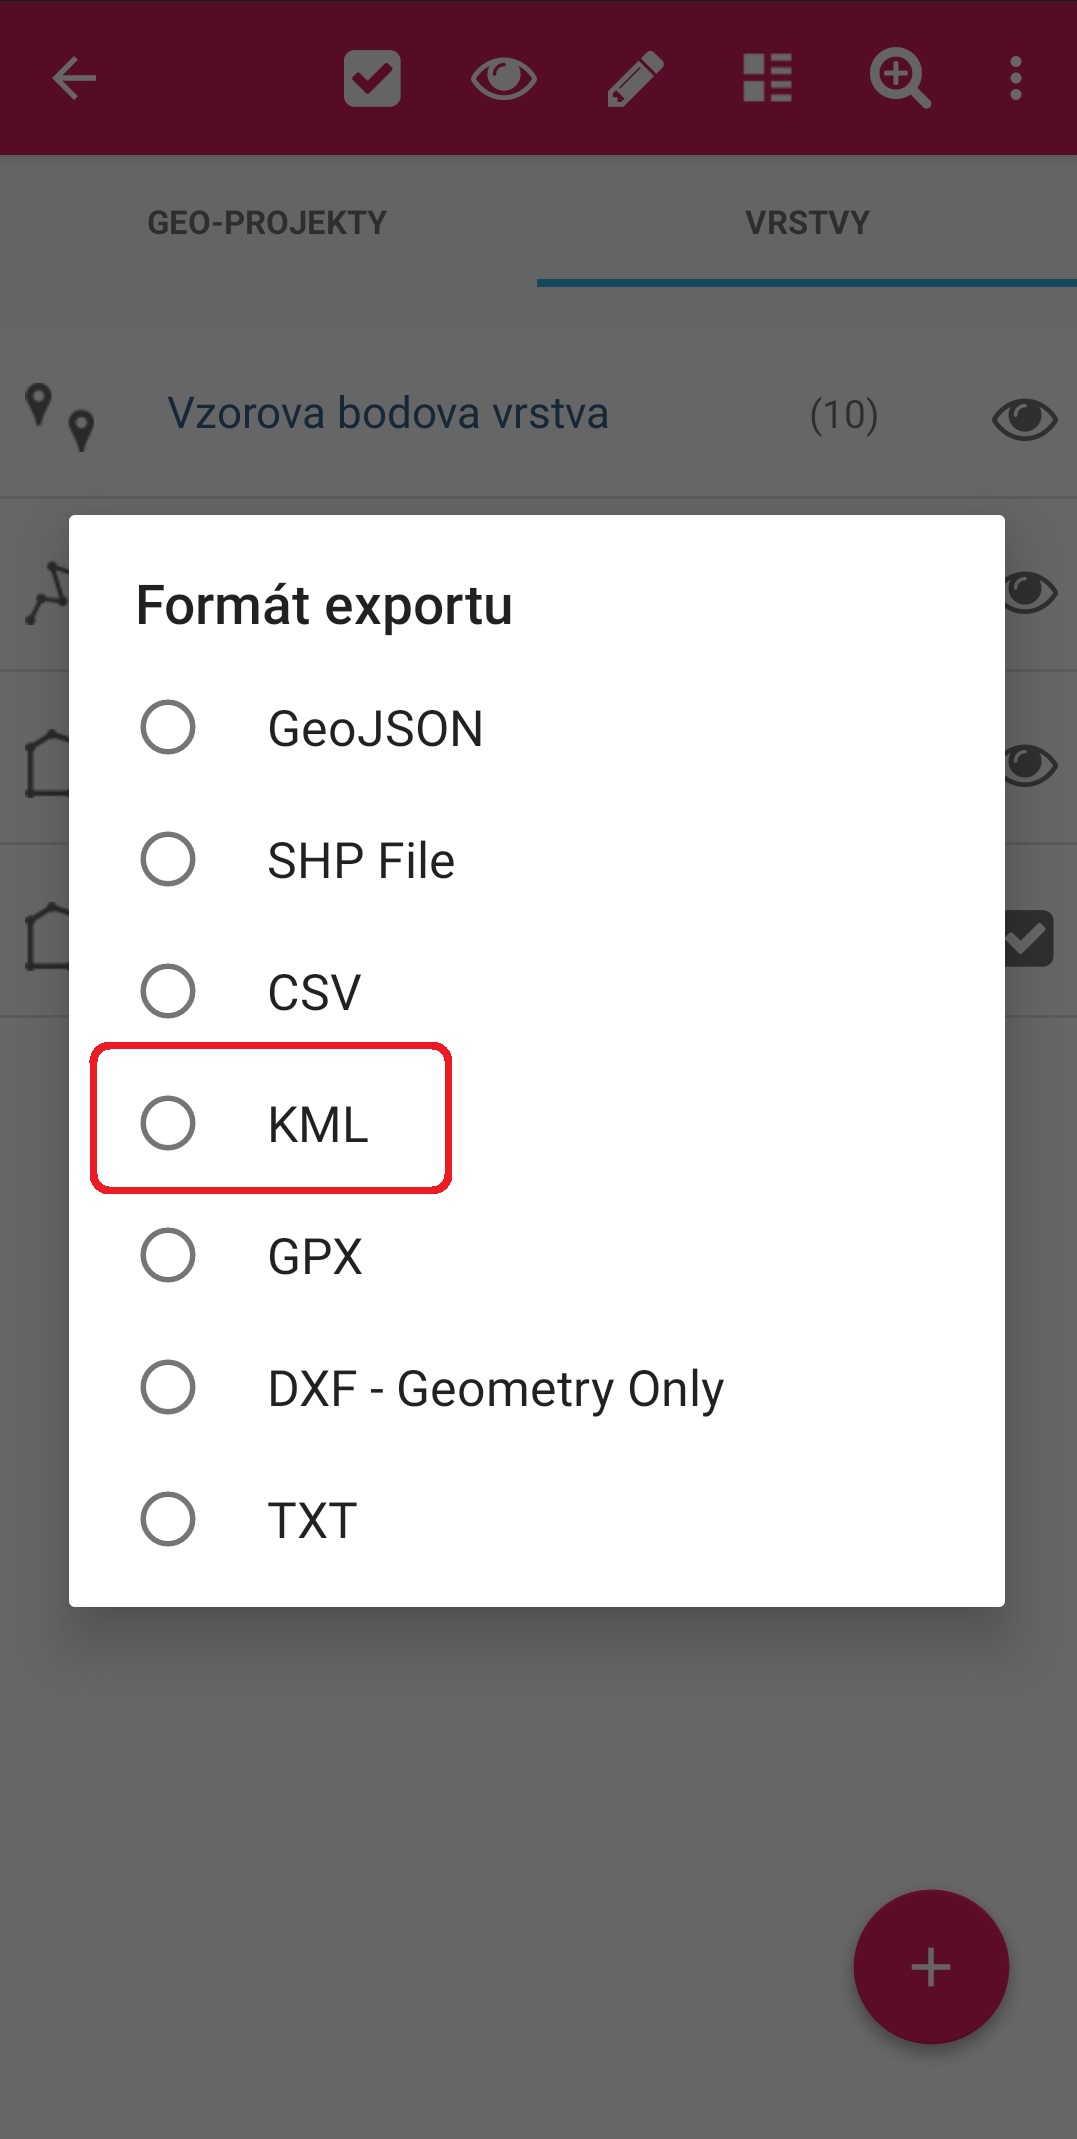Open the three-dot overflow menu
This screenshot has width=1077, height=2139.
pos(1016,78)
